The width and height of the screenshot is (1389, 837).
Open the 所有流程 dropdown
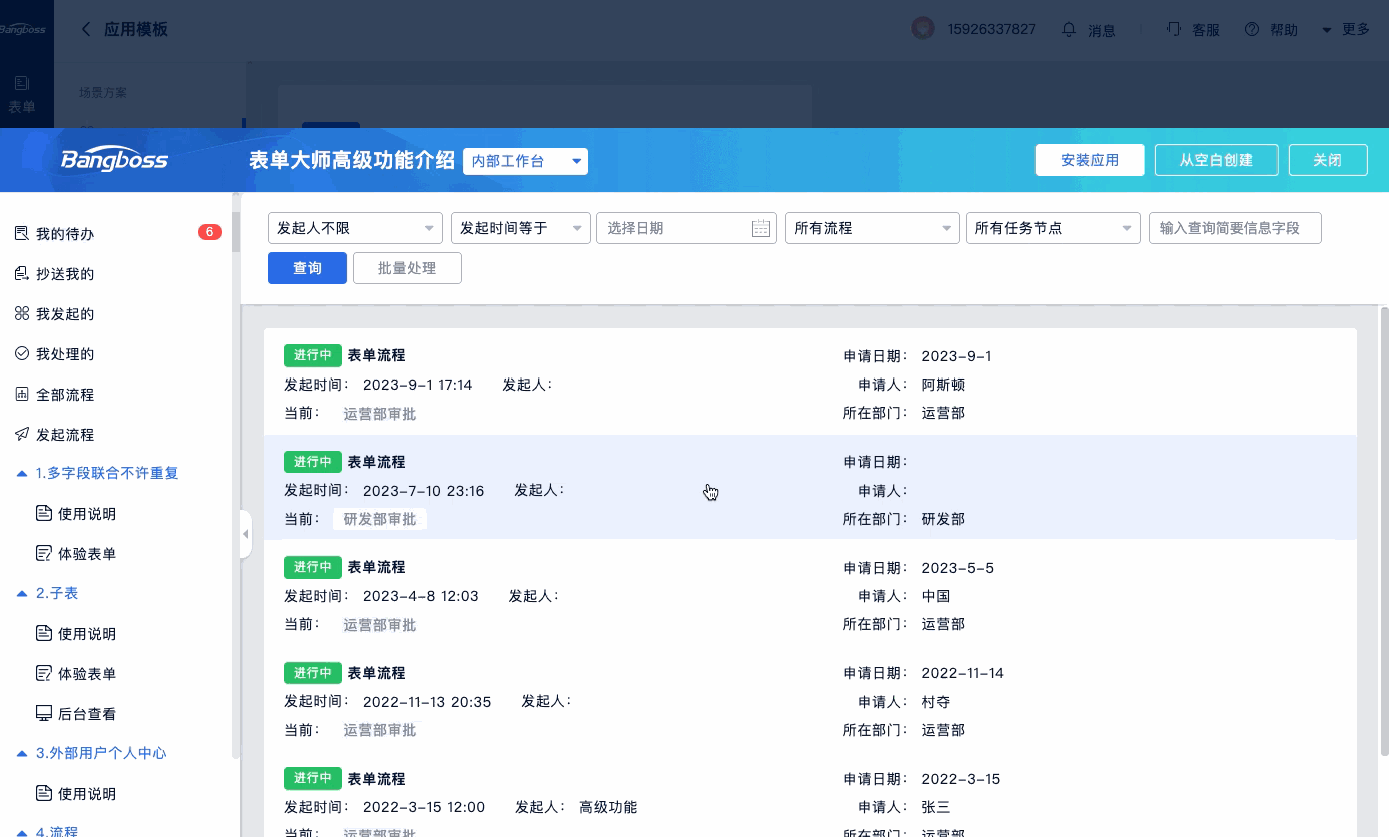(872, 228)
